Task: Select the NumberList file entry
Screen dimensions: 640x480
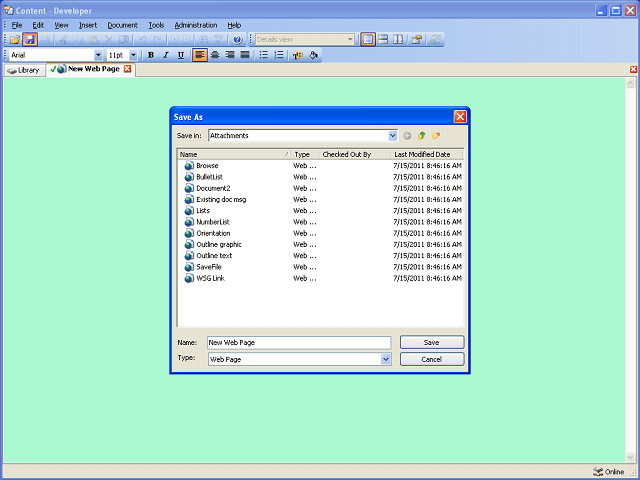Action: [x=213, y=222]
